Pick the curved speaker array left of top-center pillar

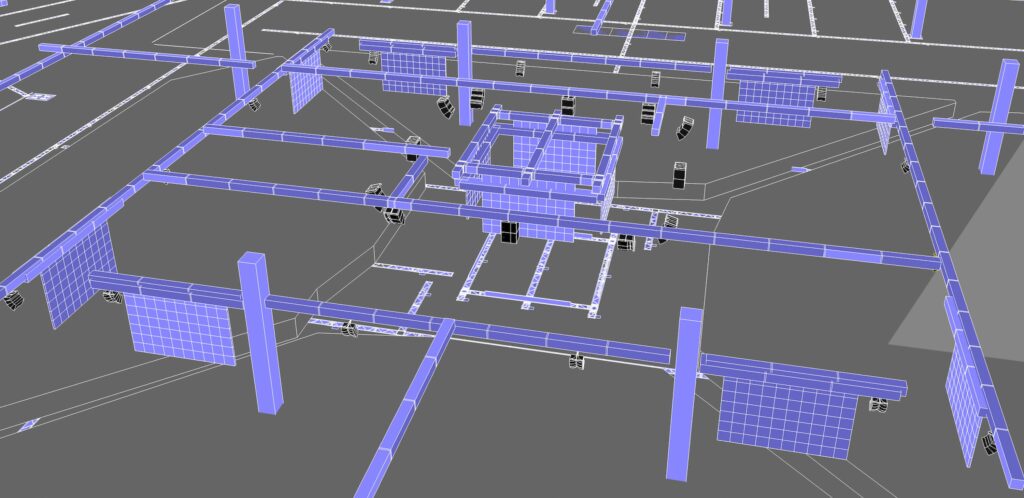click(x=444, y=106)
